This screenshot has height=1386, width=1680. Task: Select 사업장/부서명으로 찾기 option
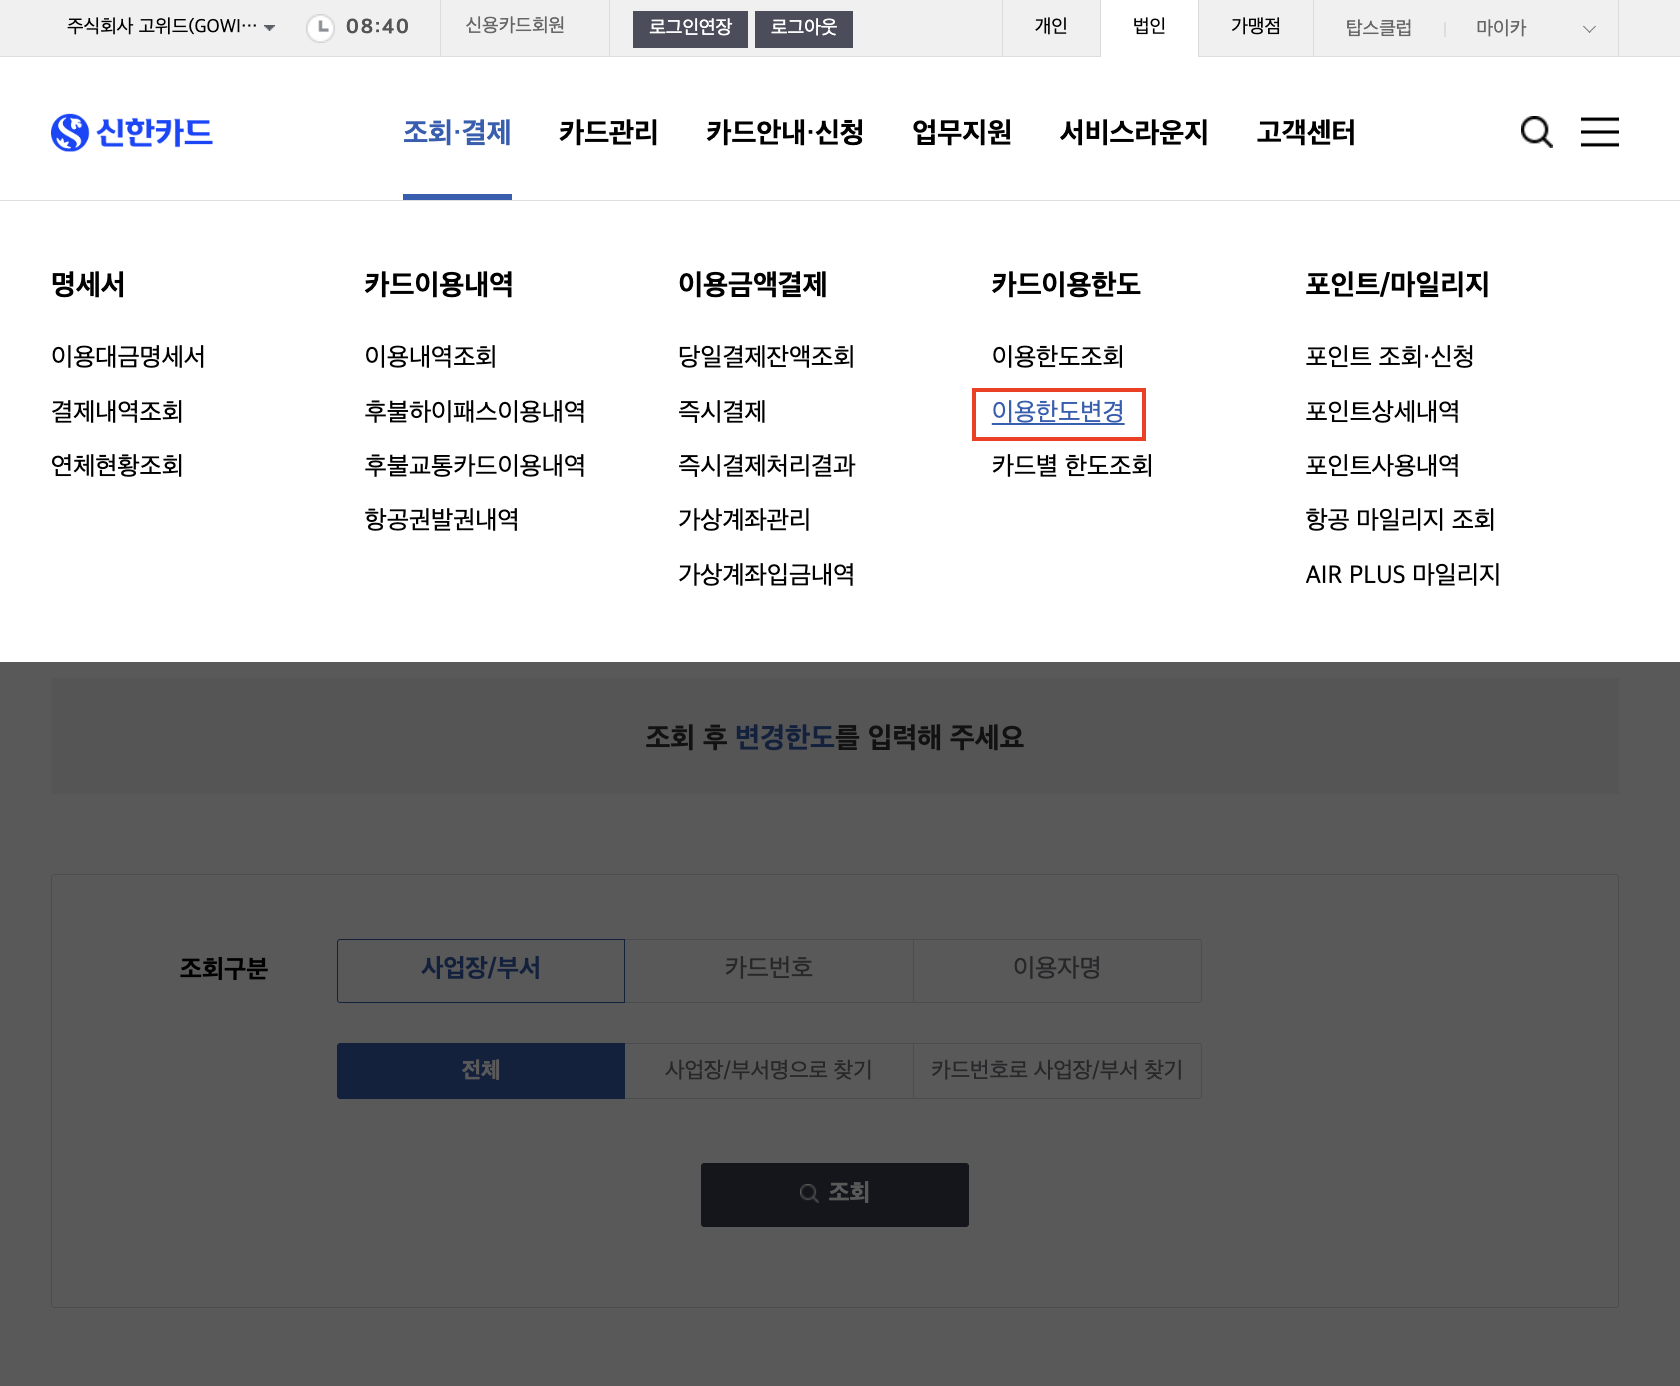pos(768,1070)
